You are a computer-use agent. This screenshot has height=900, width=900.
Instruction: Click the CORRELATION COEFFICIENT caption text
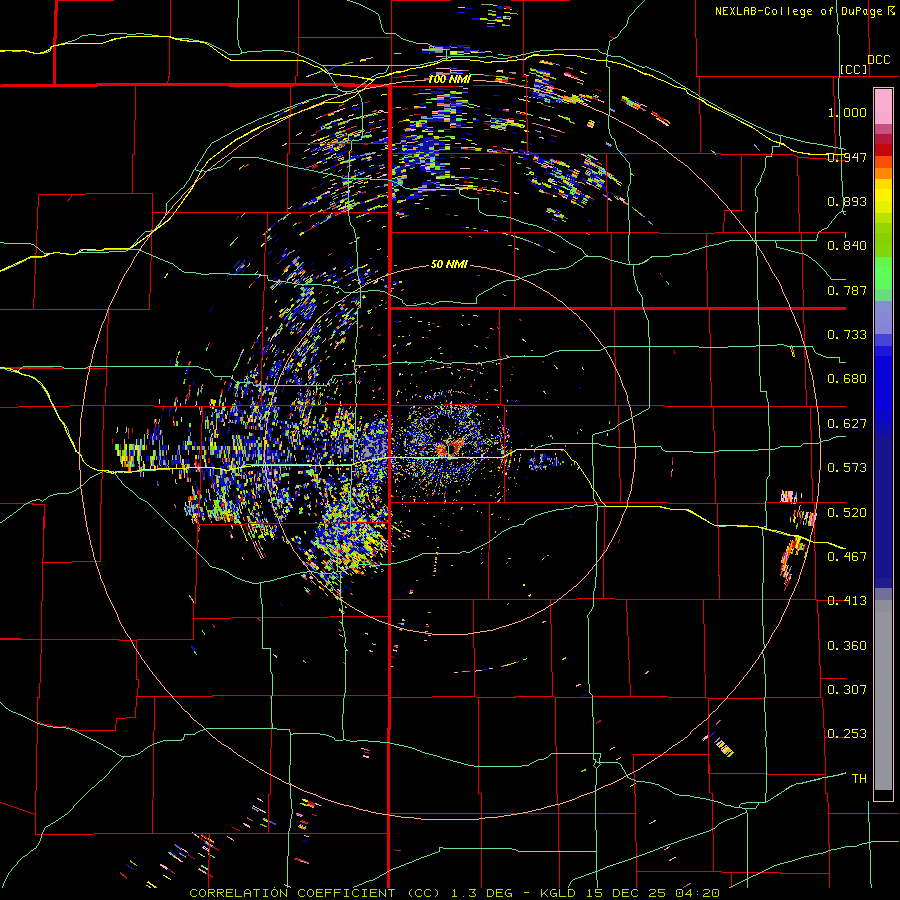(x=292, y=893)
